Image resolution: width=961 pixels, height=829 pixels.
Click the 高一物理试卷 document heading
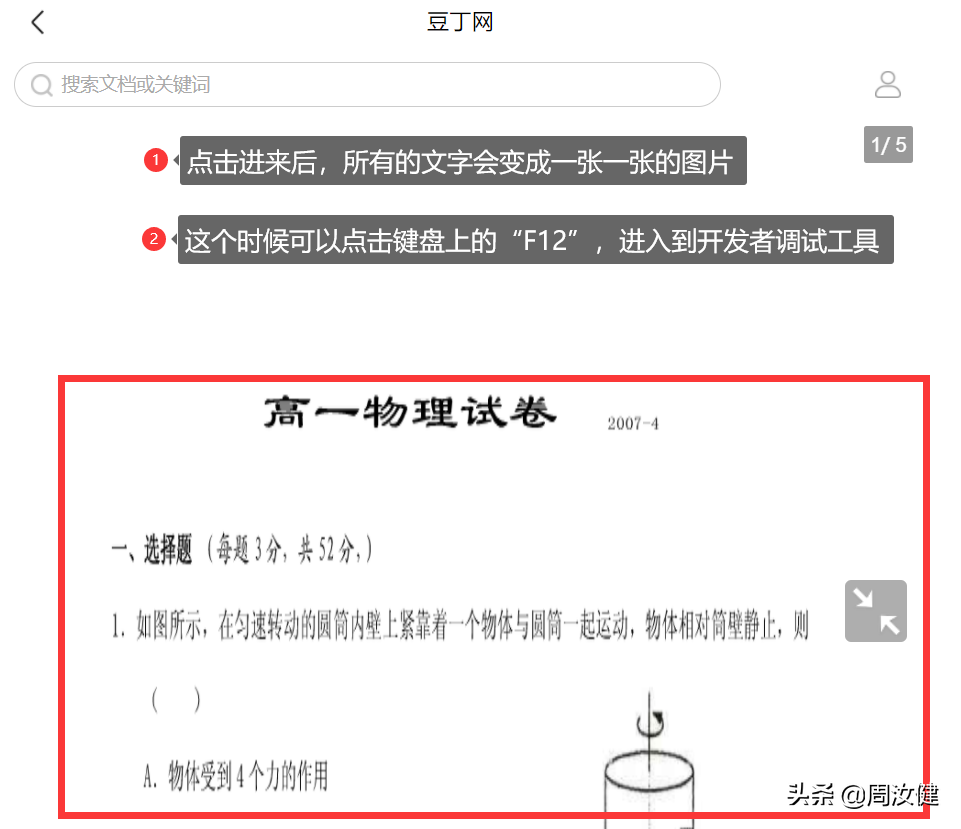point(410,412)
